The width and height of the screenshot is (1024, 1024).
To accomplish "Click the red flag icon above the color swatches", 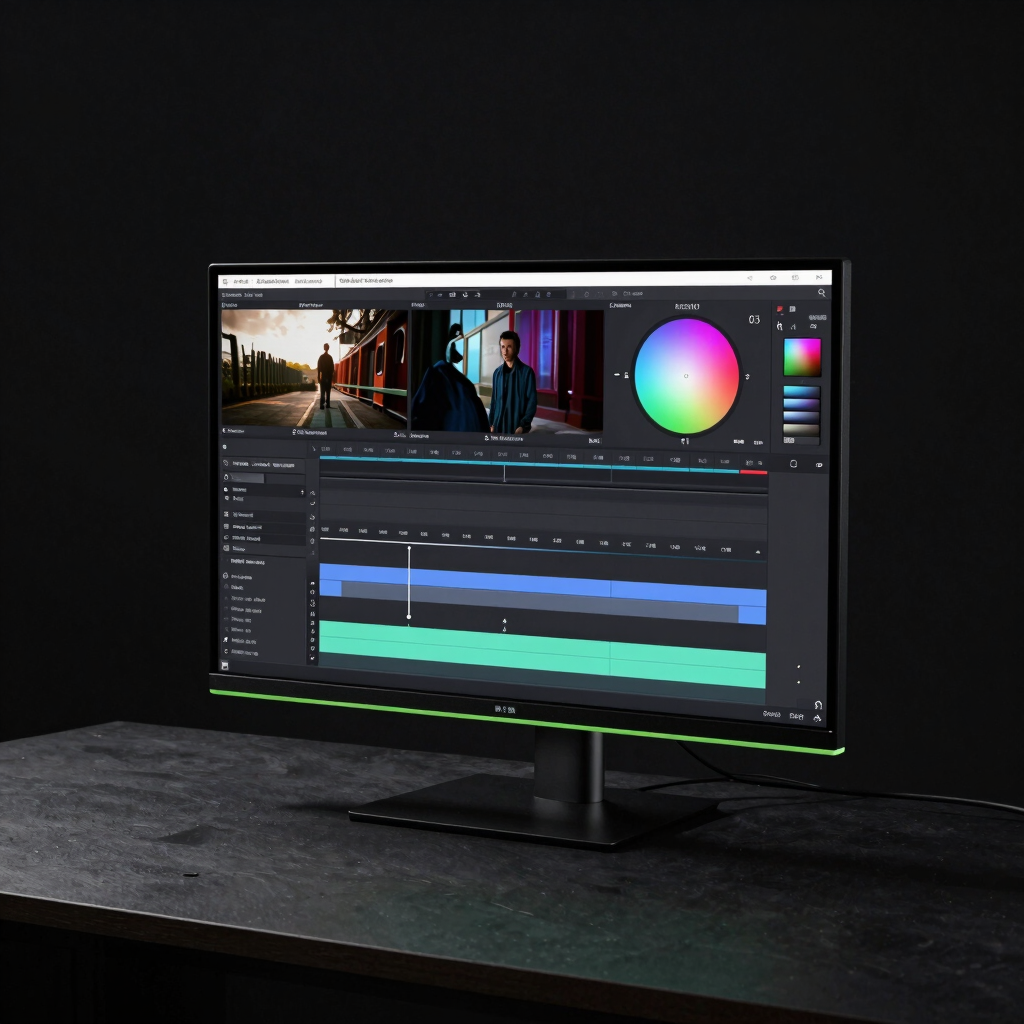I will coord(780,309).
